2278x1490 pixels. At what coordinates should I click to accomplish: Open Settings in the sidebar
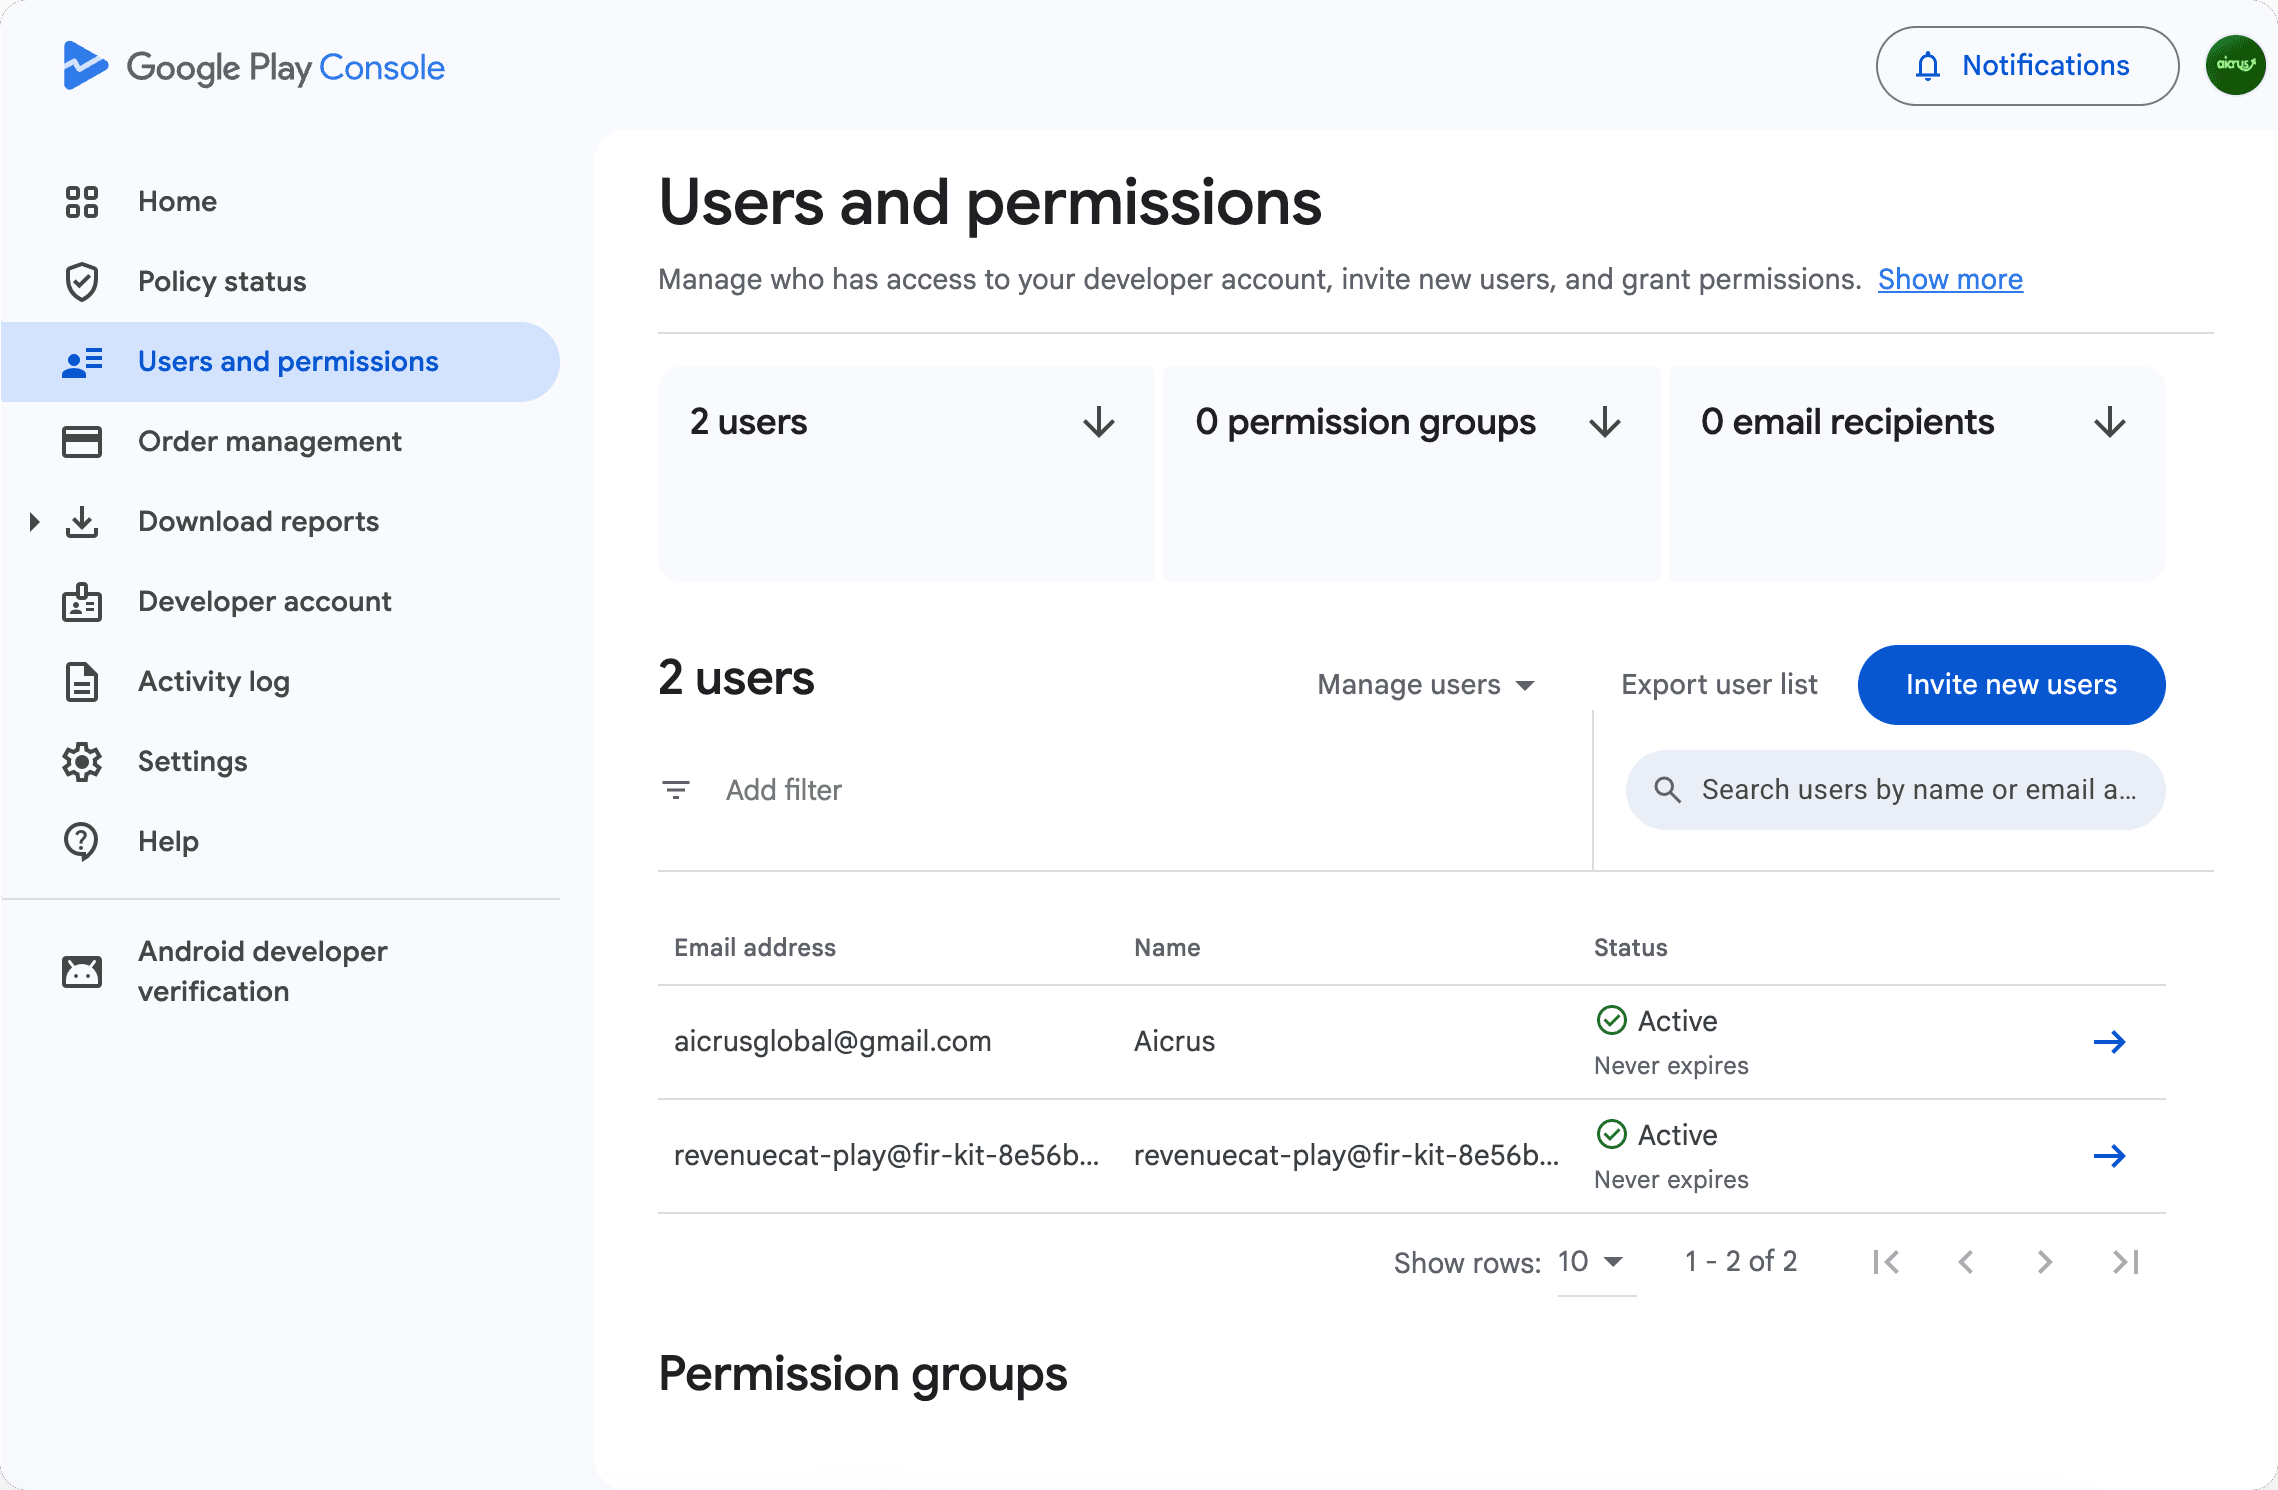[x=280, y=761]
